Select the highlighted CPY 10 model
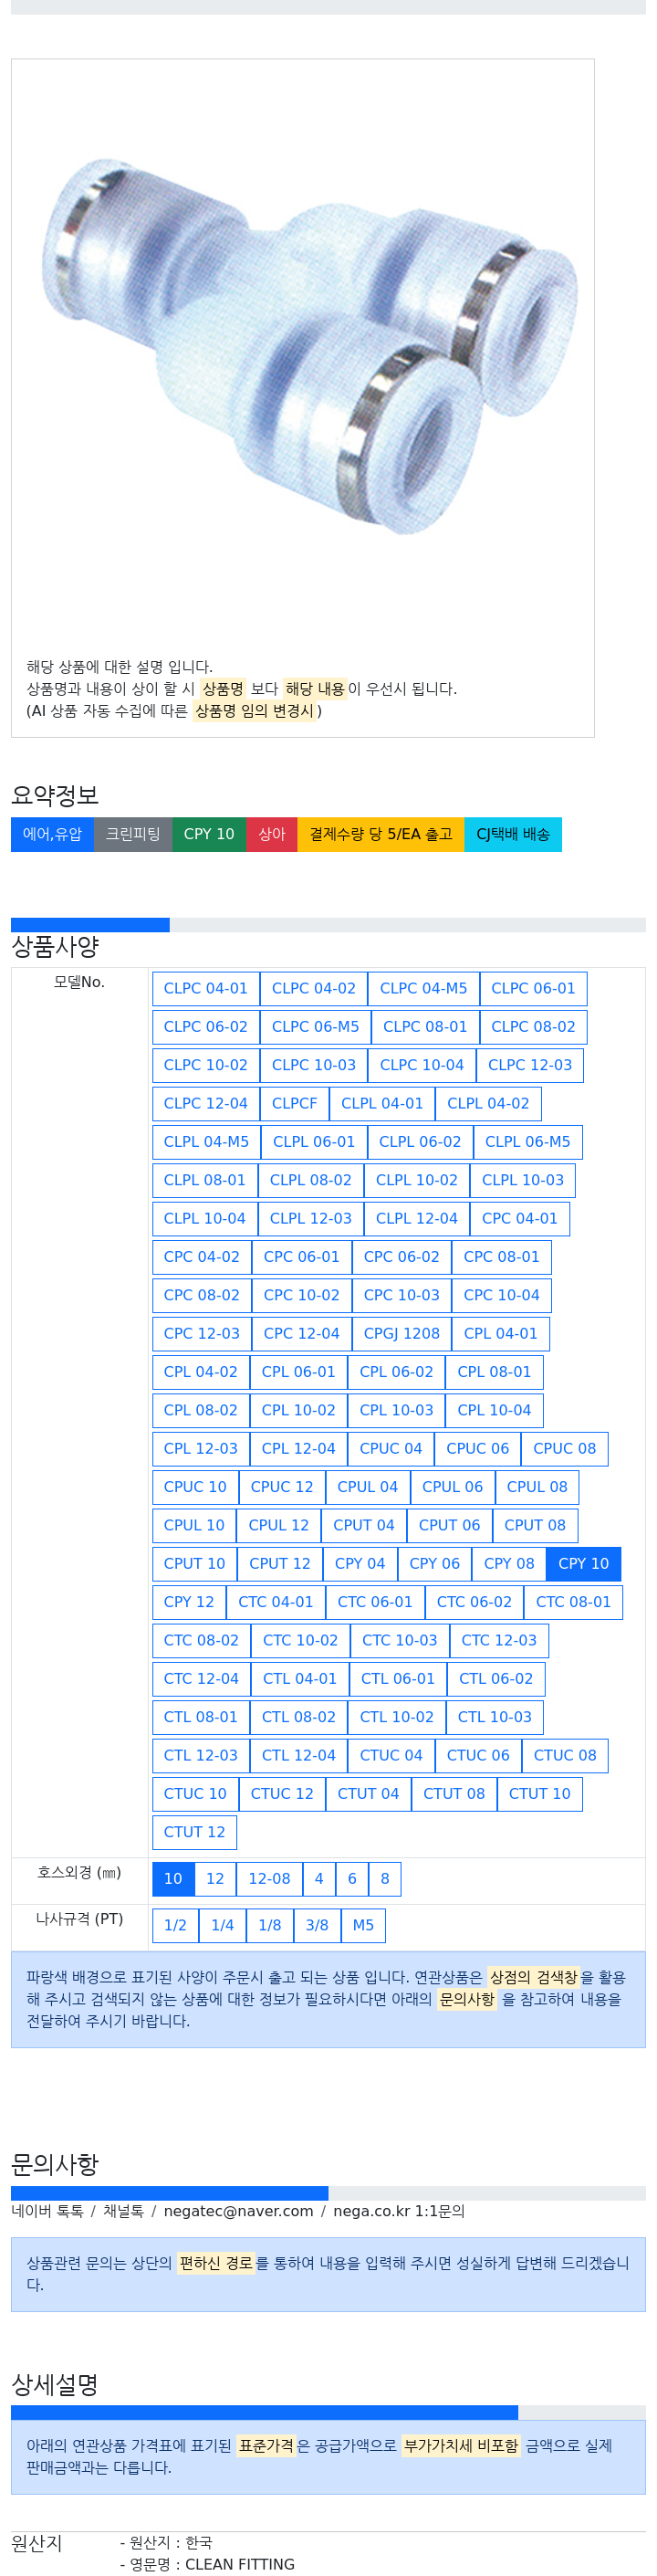The height and width of the screenshot is (2576, 657). pyautogui.click(x=582, y=1562)
